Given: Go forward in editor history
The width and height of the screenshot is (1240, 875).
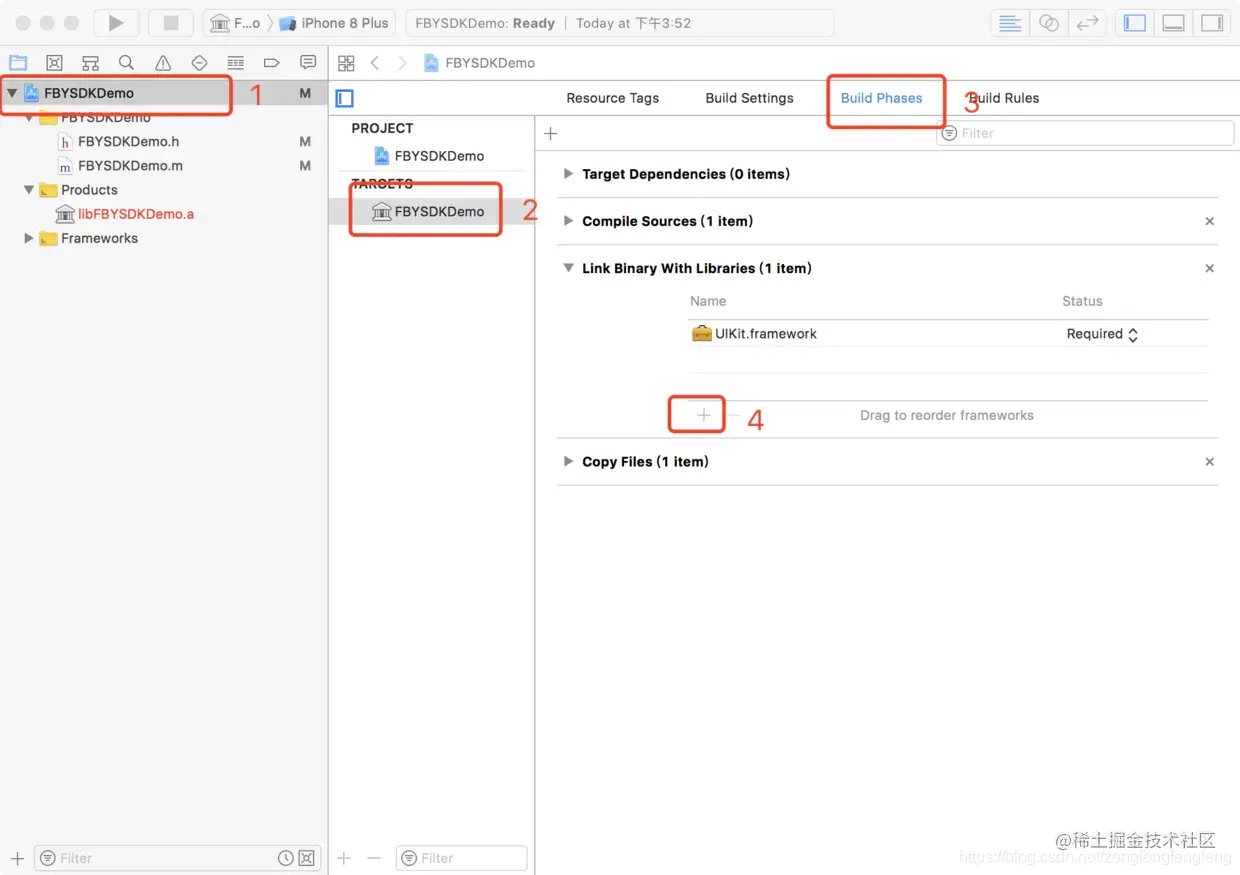Looking at the screenshot, I should pyautogui.click(x=402, y=63).
